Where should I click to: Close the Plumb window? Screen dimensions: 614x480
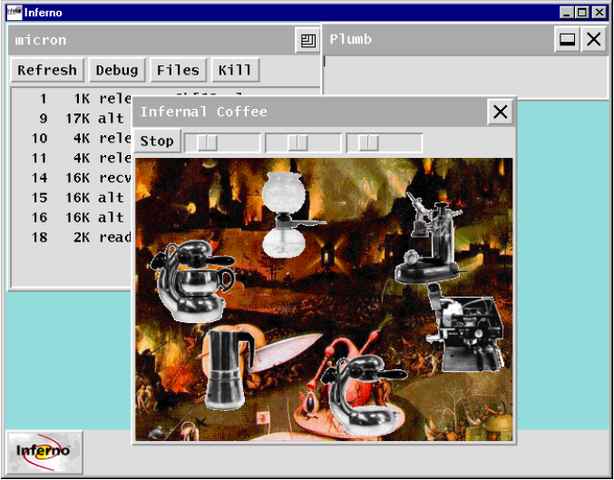594,39
